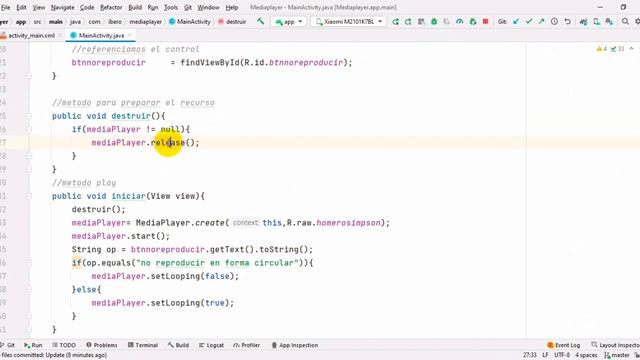Open the TODO tool window
This screenshot has width=640, height=360.
pyautogui.click(x=64, y=345)
